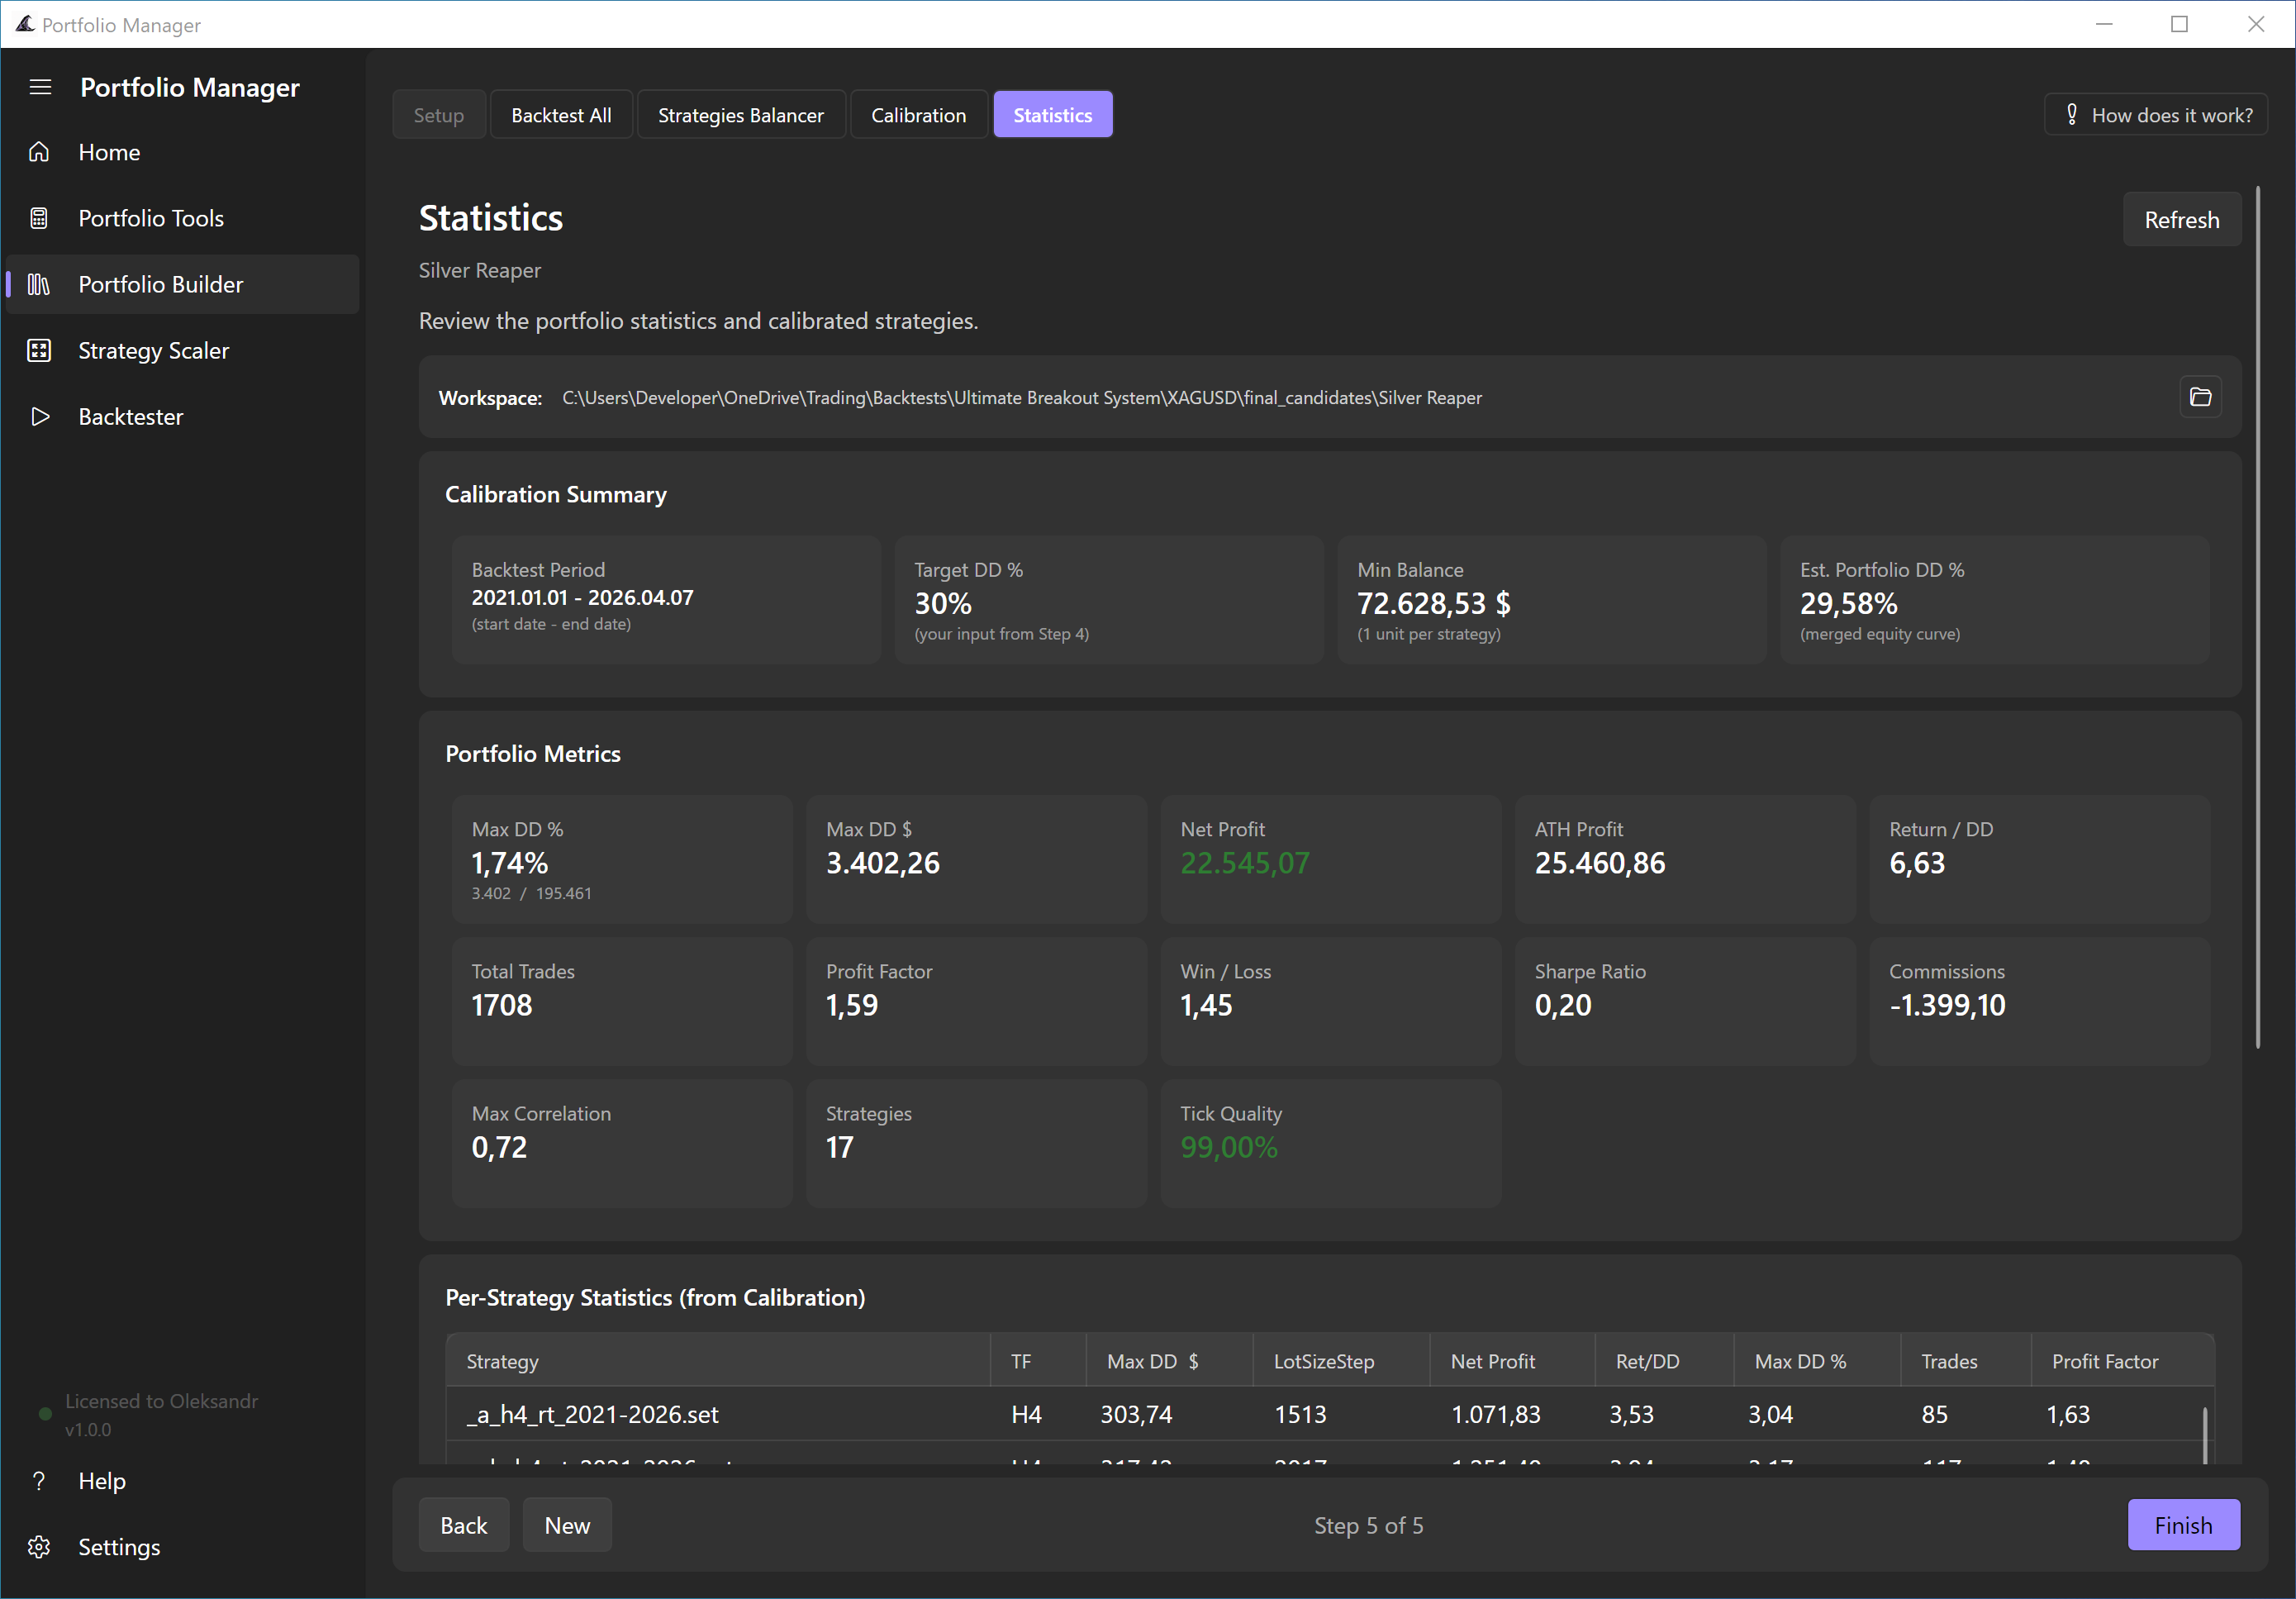The height and width of the screenshot is (1599, 2296).
Task: Open Help in the sidebar
Action: 182,1481
